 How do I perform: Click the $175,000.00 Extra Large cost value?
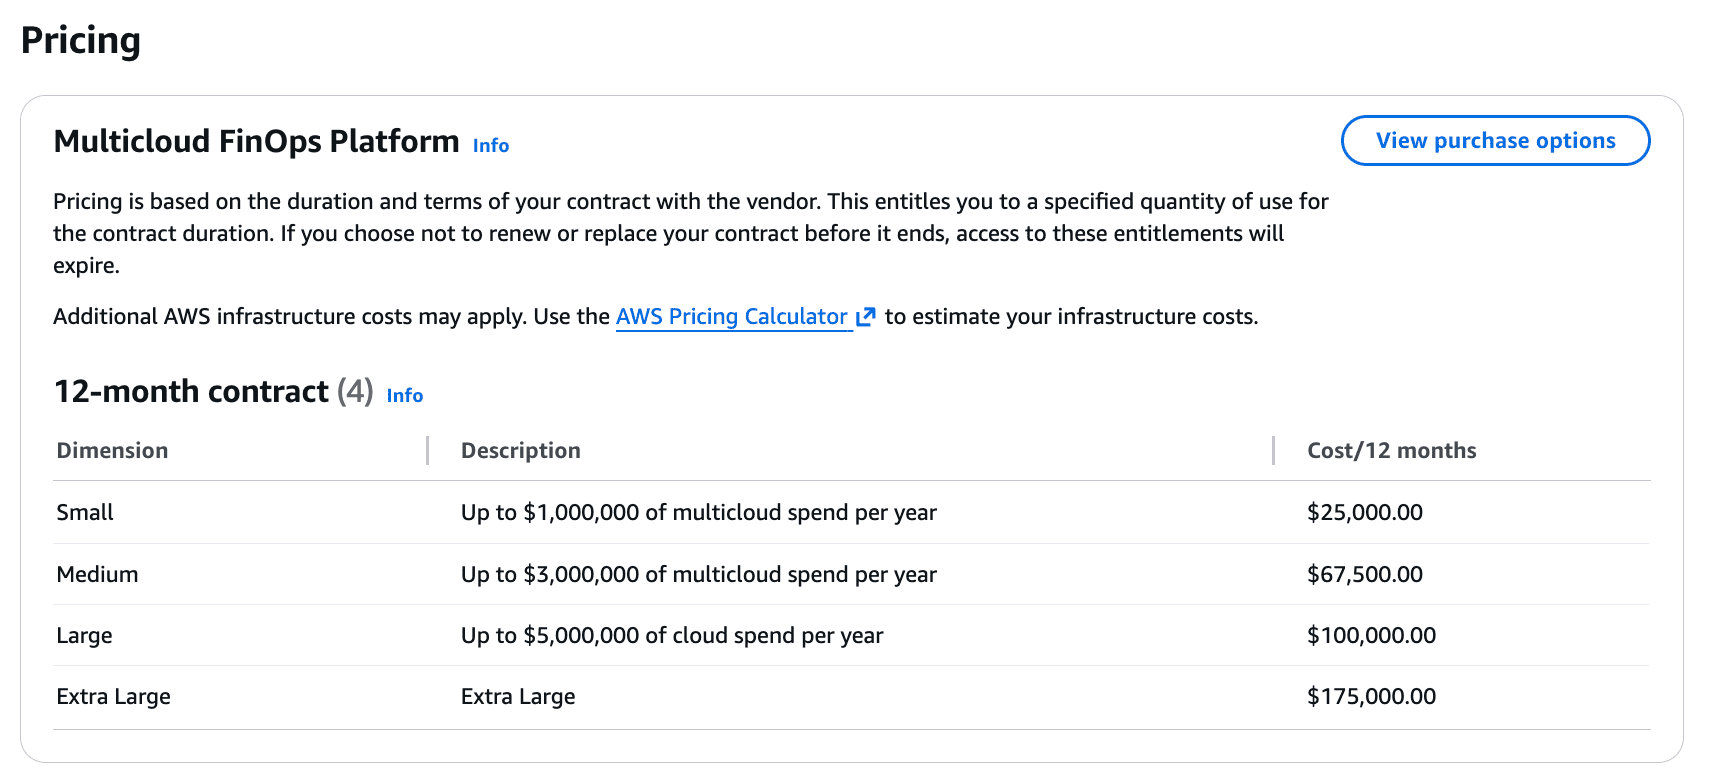pyautogui.click(x=1371, y=696)
